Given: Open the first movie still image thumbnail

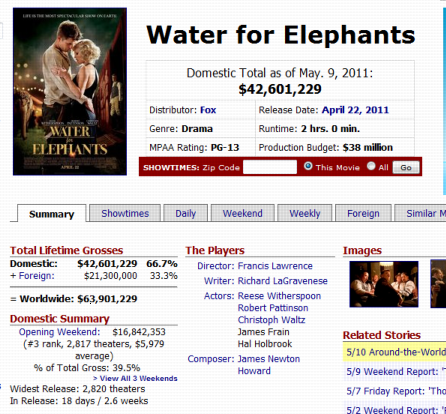Looking at the screenshot, I should [x=384, y=284].
